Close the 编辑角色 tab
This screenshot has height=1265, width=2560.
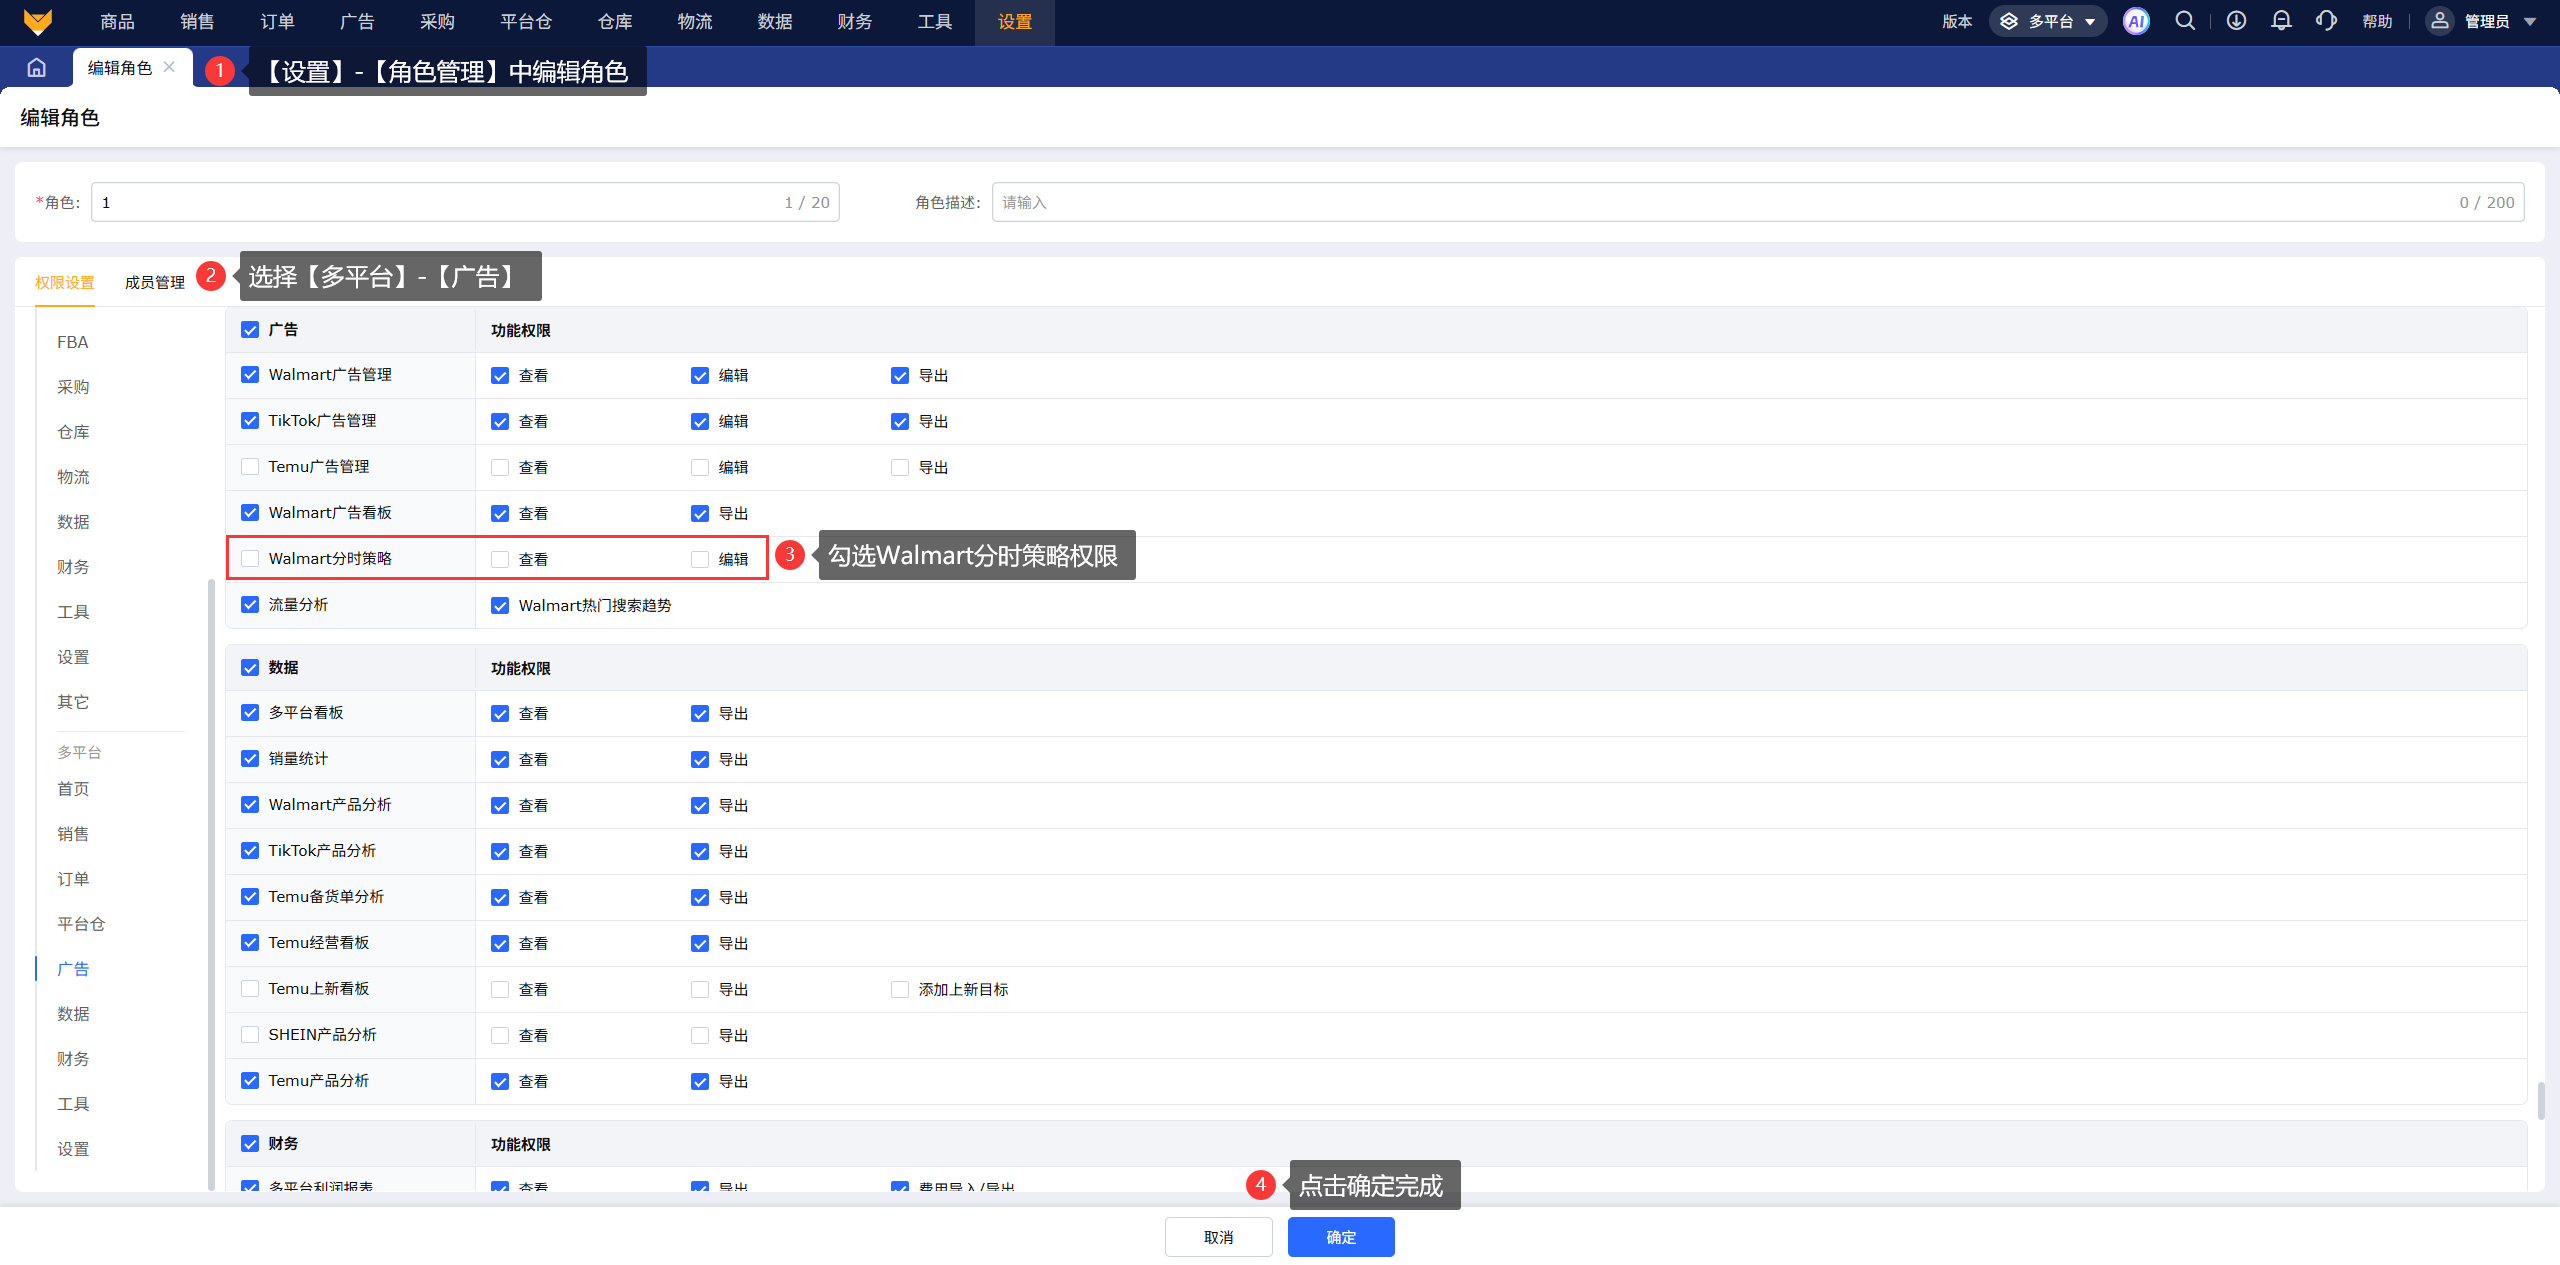(169, 67)
